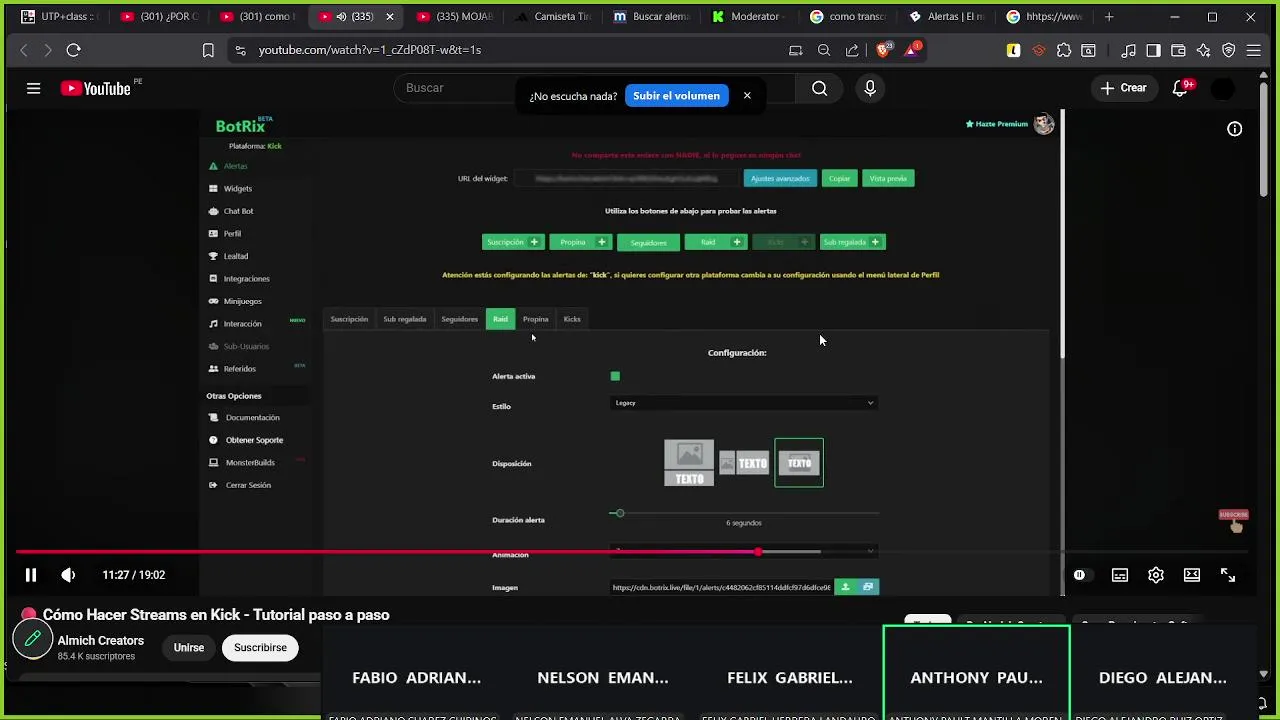The width and height of the screenshot is (1280, 720).
Task: Pause the video
Action: 31,575
